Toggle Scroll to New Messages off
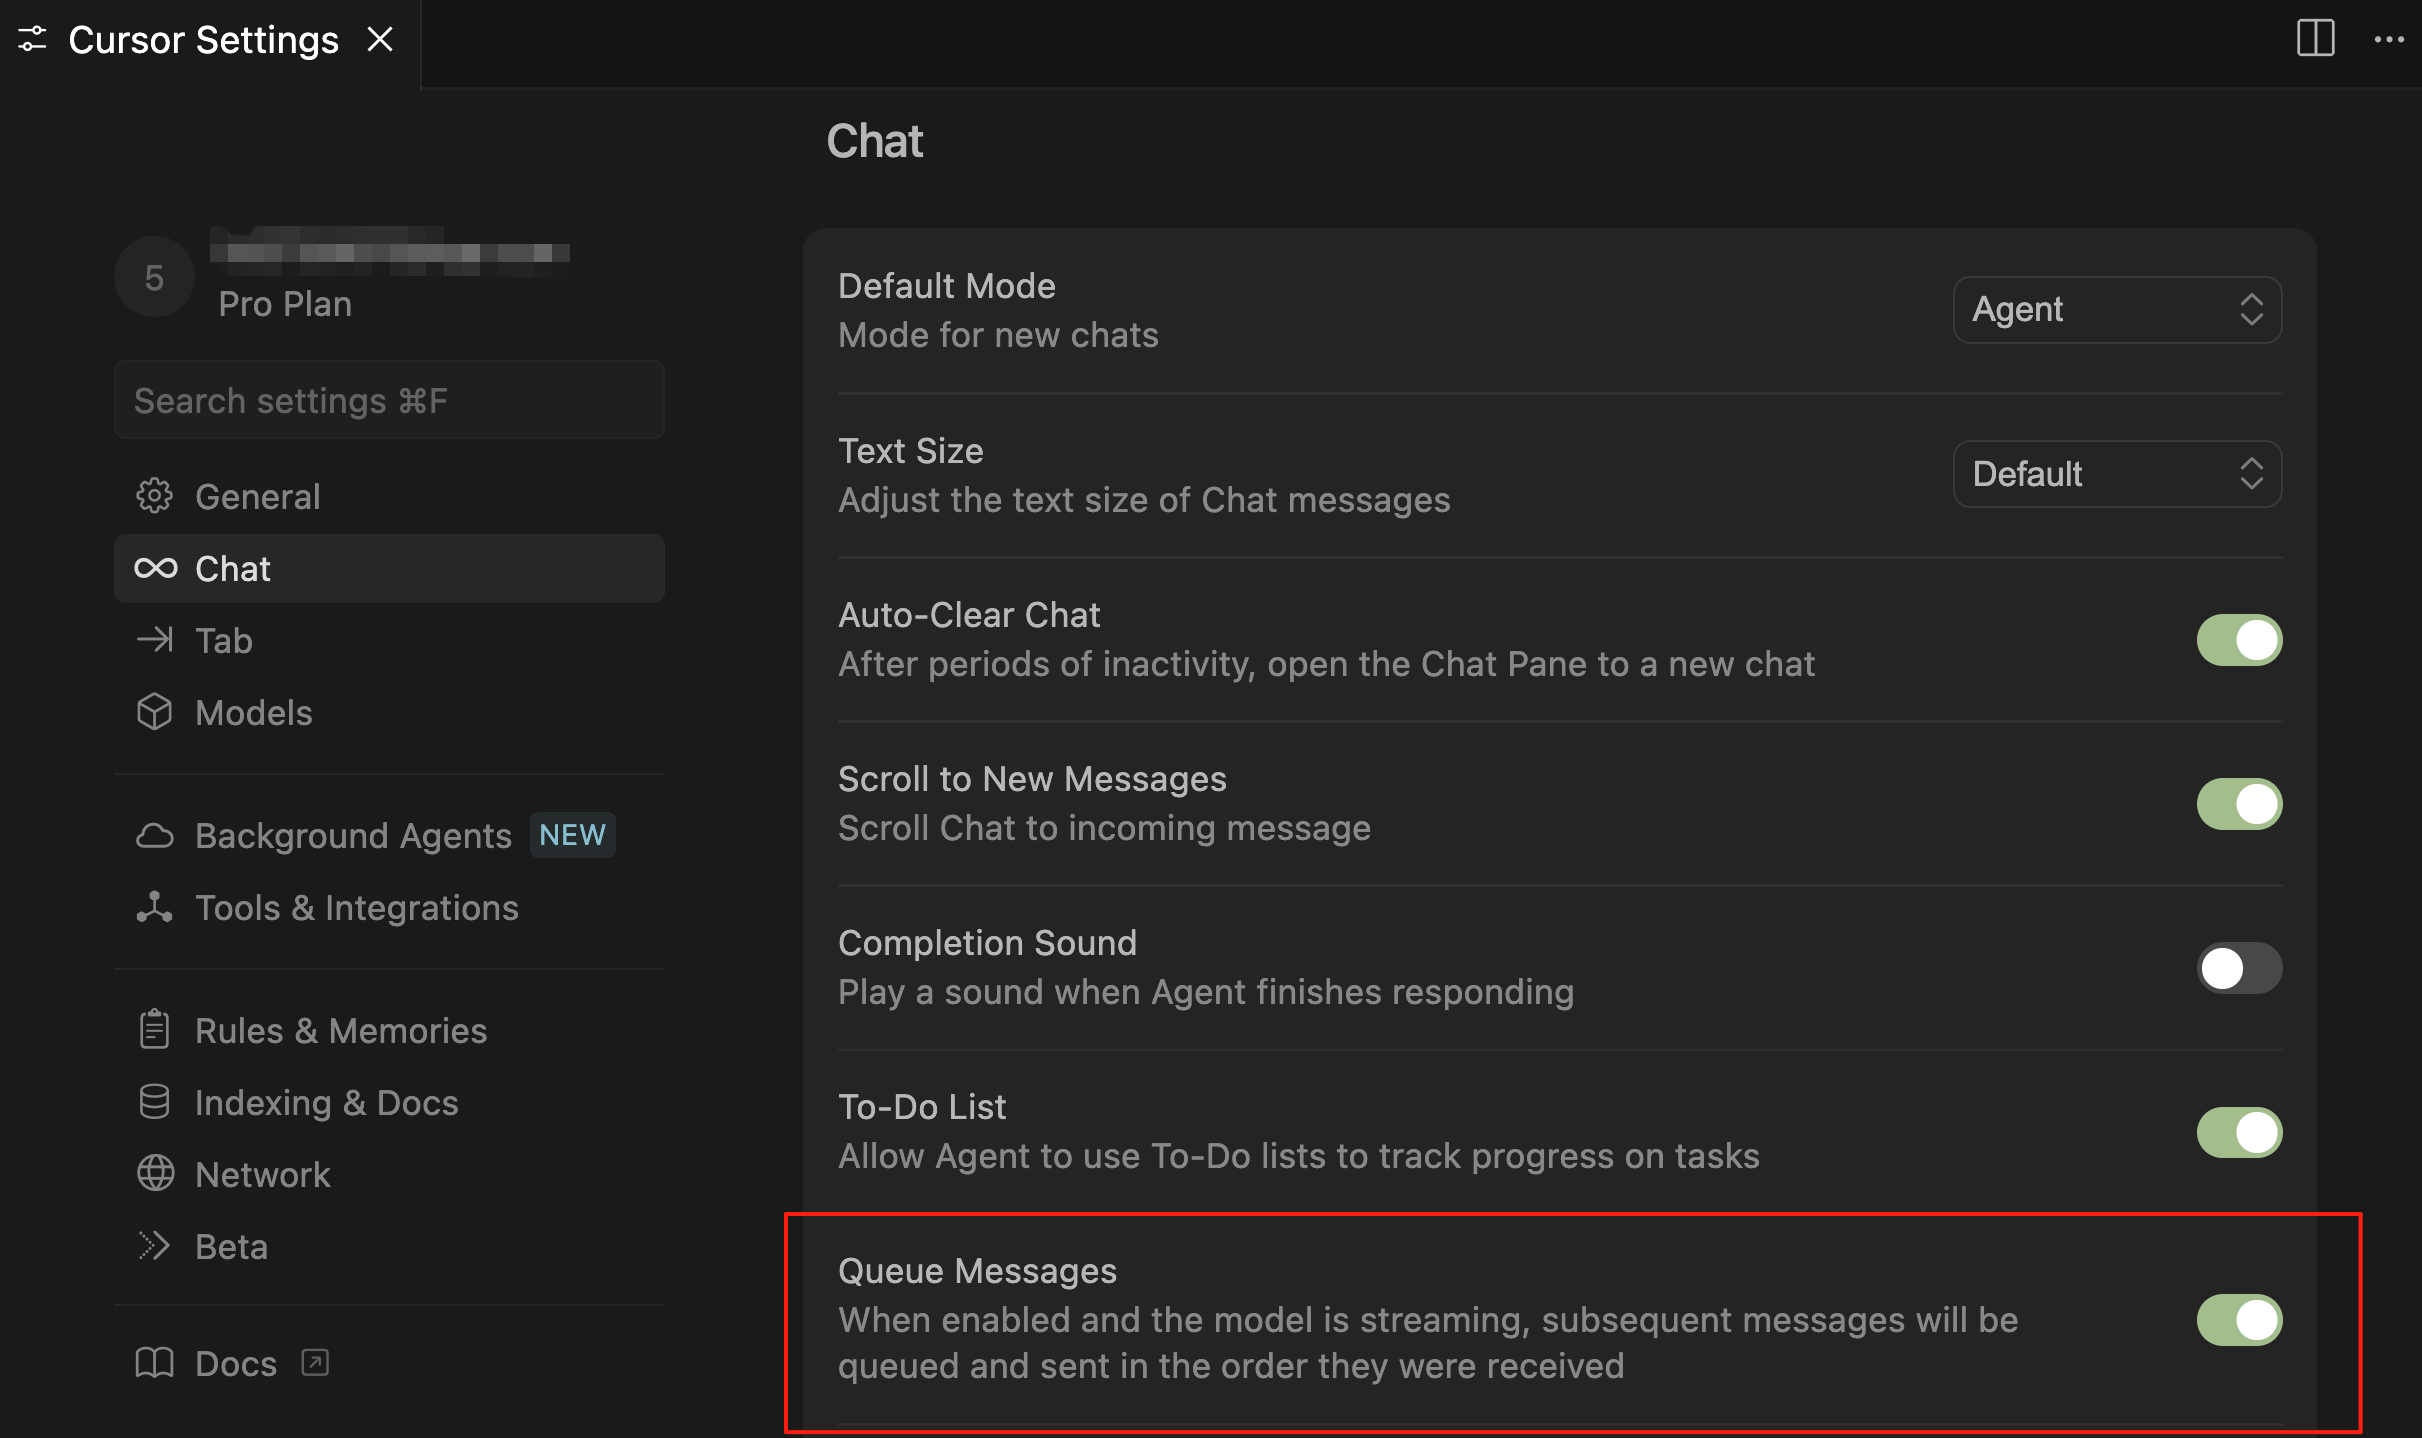The width and height of the screenshot is (2422, 1438). pyautogui.click(x=2238, y=804)
